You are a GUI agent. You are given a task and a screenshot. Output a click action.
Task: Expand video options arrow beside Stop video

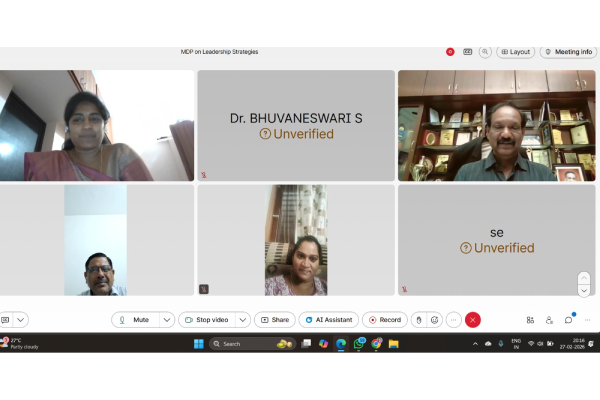point(242,320)
